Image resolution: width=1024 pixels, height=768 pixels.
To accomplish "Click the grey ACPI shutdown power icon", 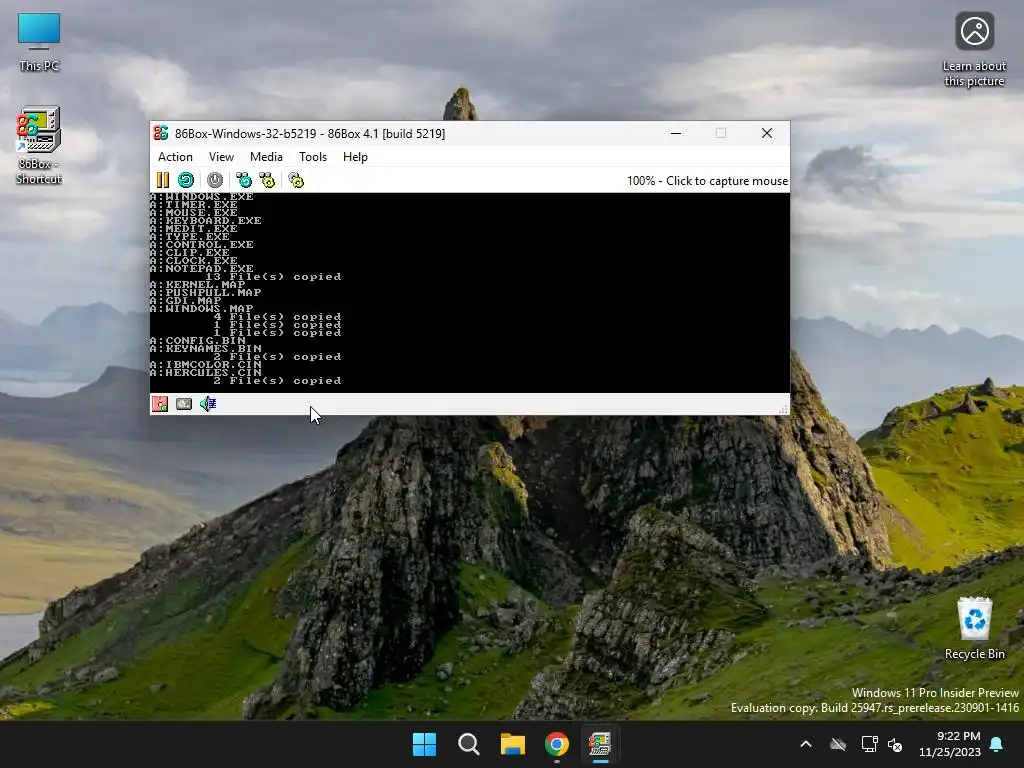I will [x=215, y=180].
